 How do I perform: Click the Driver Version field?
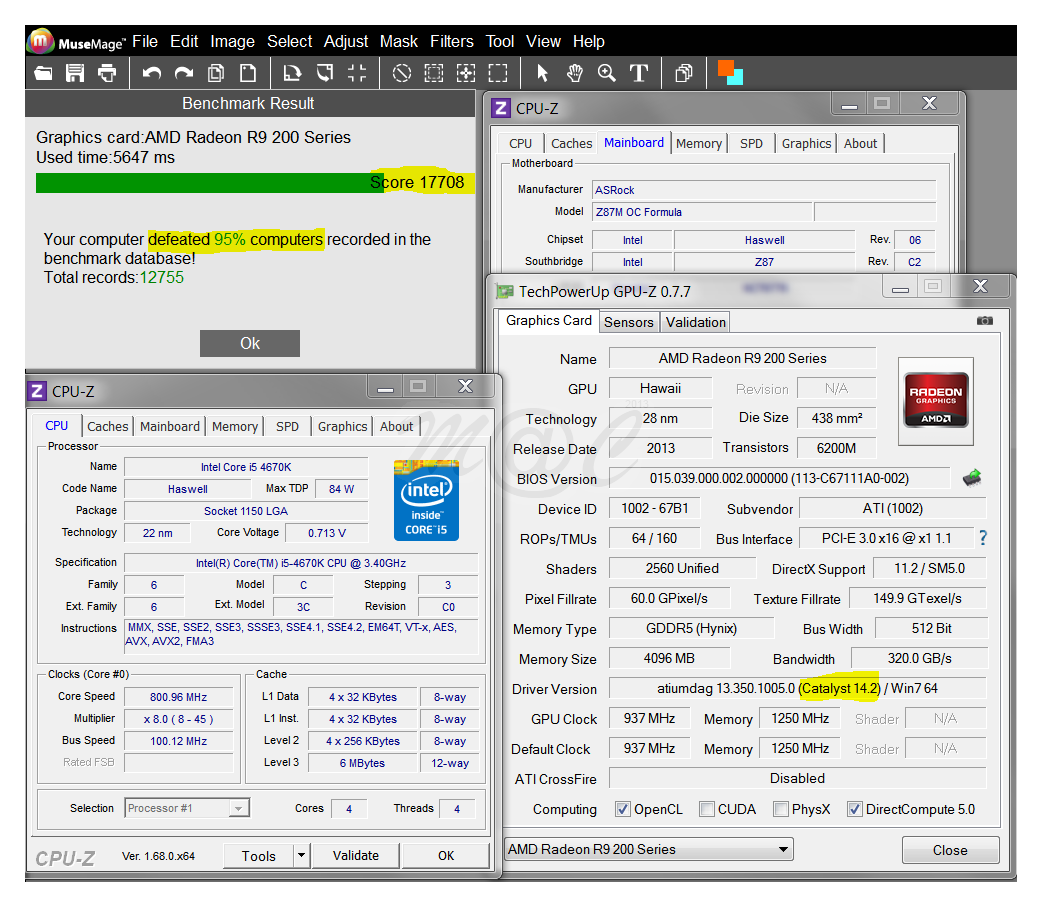click(x=797, y=688)
